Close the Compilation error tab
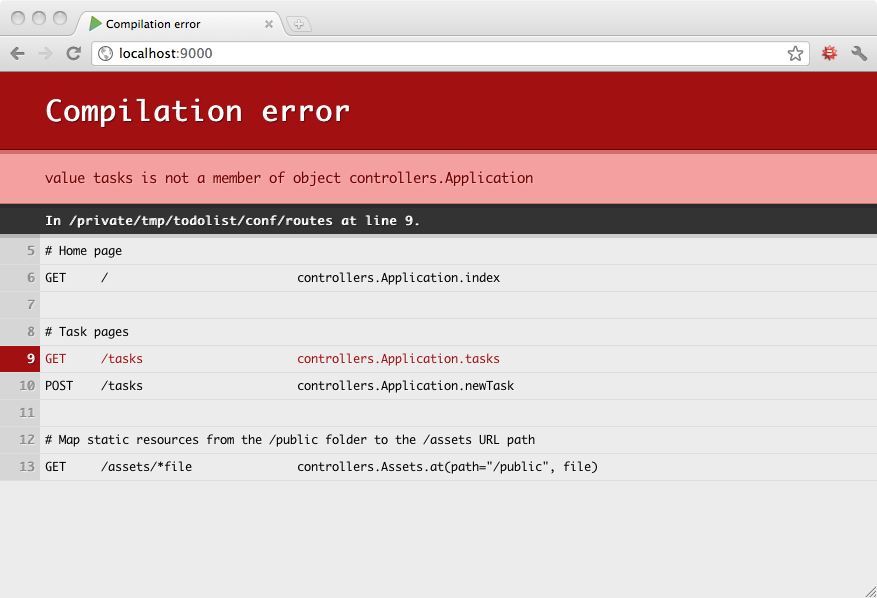Image resolution: width=877 pixels, height=598 pixels. point(269,24)
